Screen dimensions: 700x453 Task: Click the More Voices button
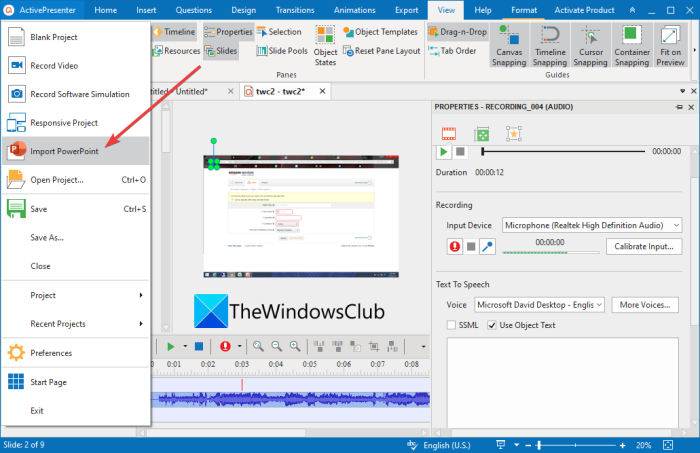(x=645, y=305)
